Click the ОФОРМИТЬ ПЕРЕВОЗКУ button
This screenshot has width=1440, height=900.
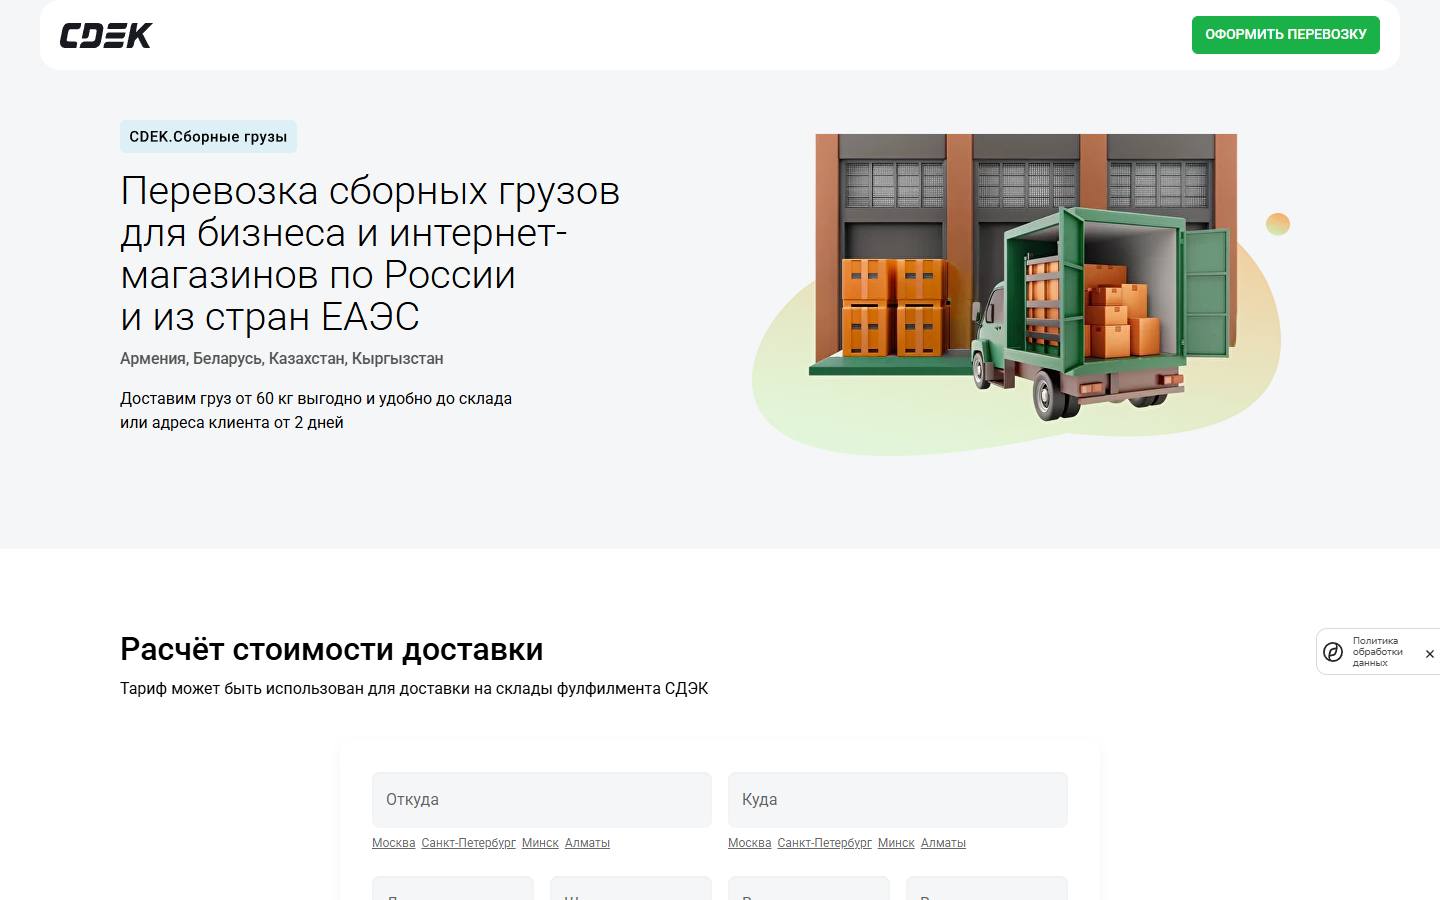[x=1285, y=35]
